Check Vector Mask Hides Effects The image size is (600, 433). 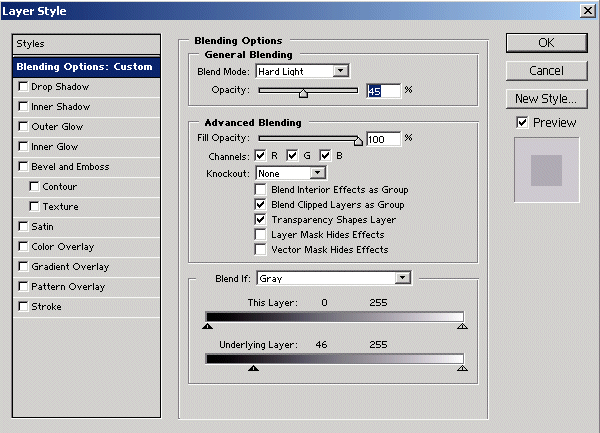click(261, 249)
